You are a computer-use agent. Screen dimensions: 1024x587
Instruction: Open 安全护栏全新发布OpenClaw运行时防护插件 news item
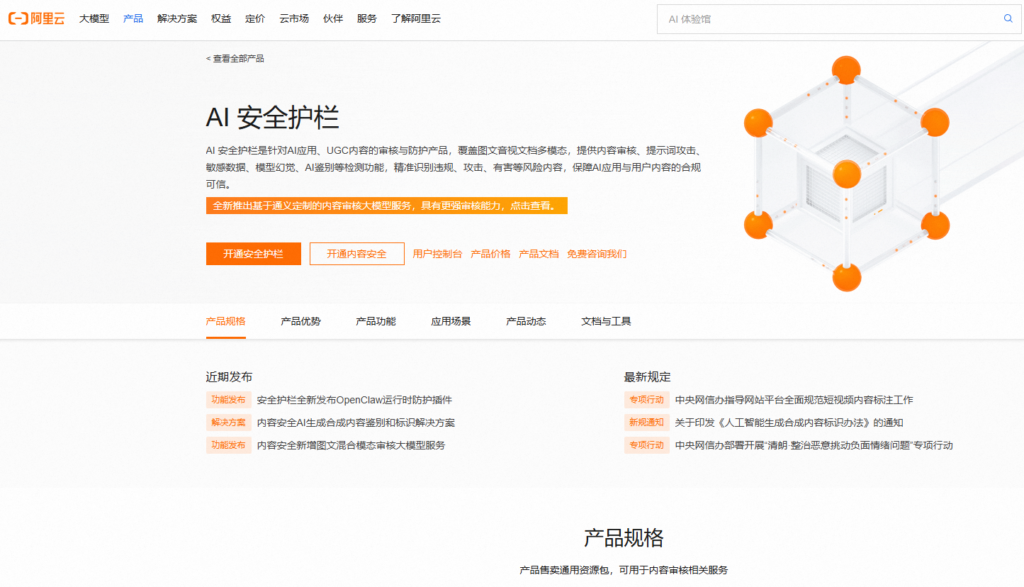tap(354, 400)
